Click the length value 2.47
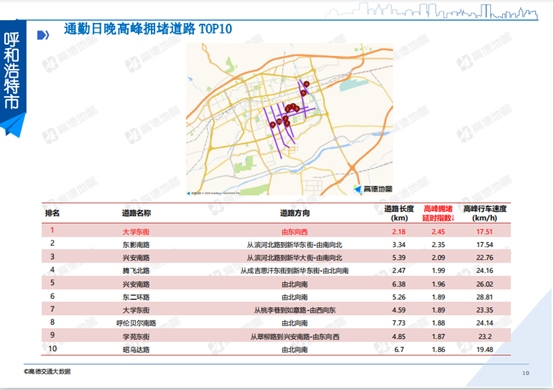Image resolution: width=554 pixels, height=390 pixels. point(399,271)
